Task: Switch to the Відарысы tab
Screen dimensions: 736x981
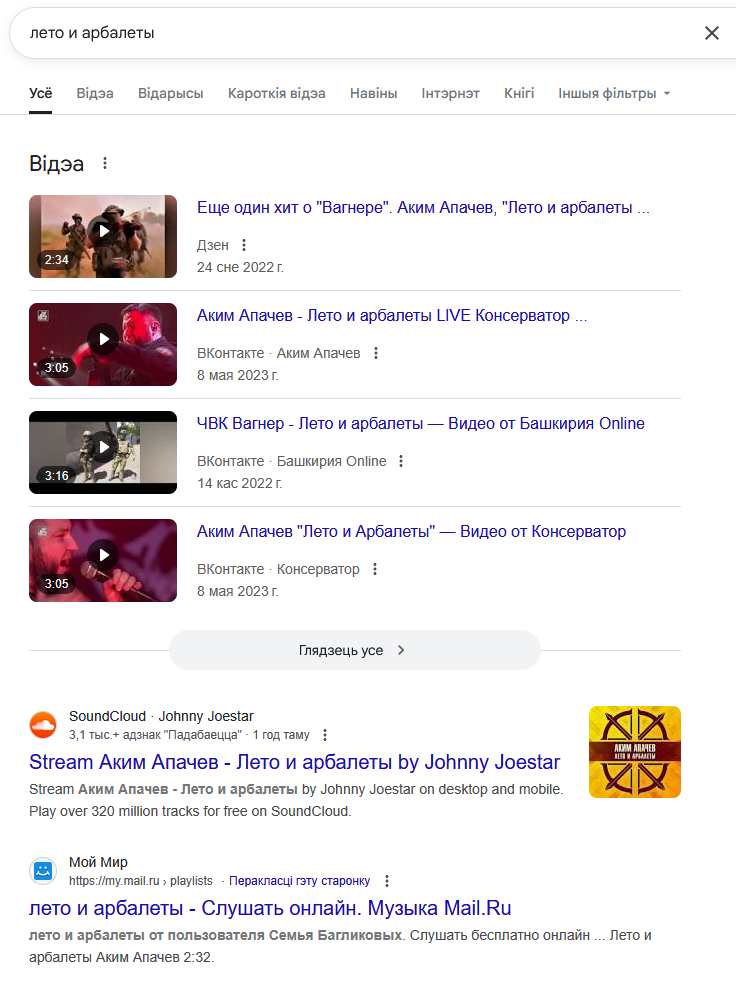Action: 170,94
